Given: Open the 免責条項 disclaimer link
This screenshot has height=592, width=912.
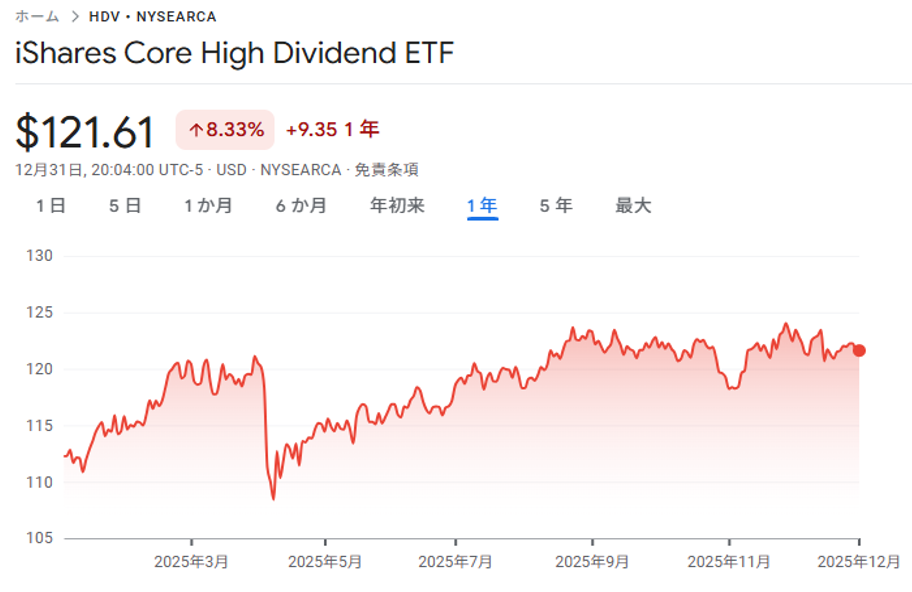Looking at the screenshot, I should (x=388, y=170).
